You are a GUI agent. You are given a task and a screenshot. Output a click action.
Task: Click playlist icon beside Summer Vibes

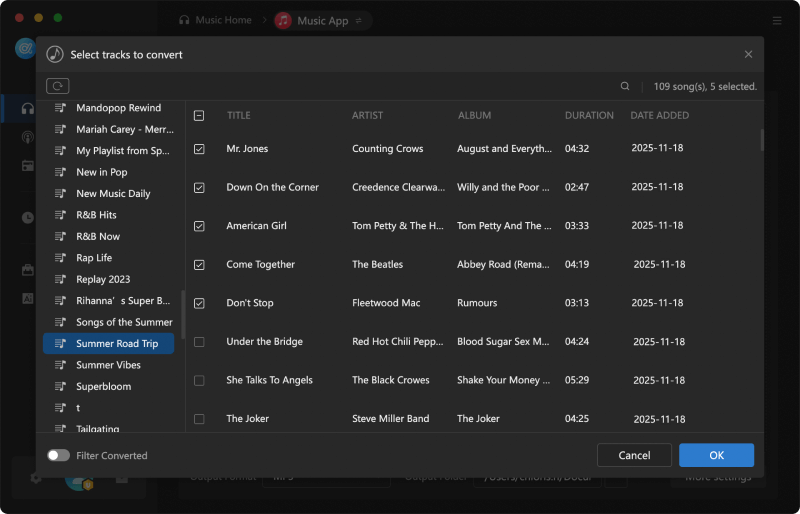click(60, 365)
